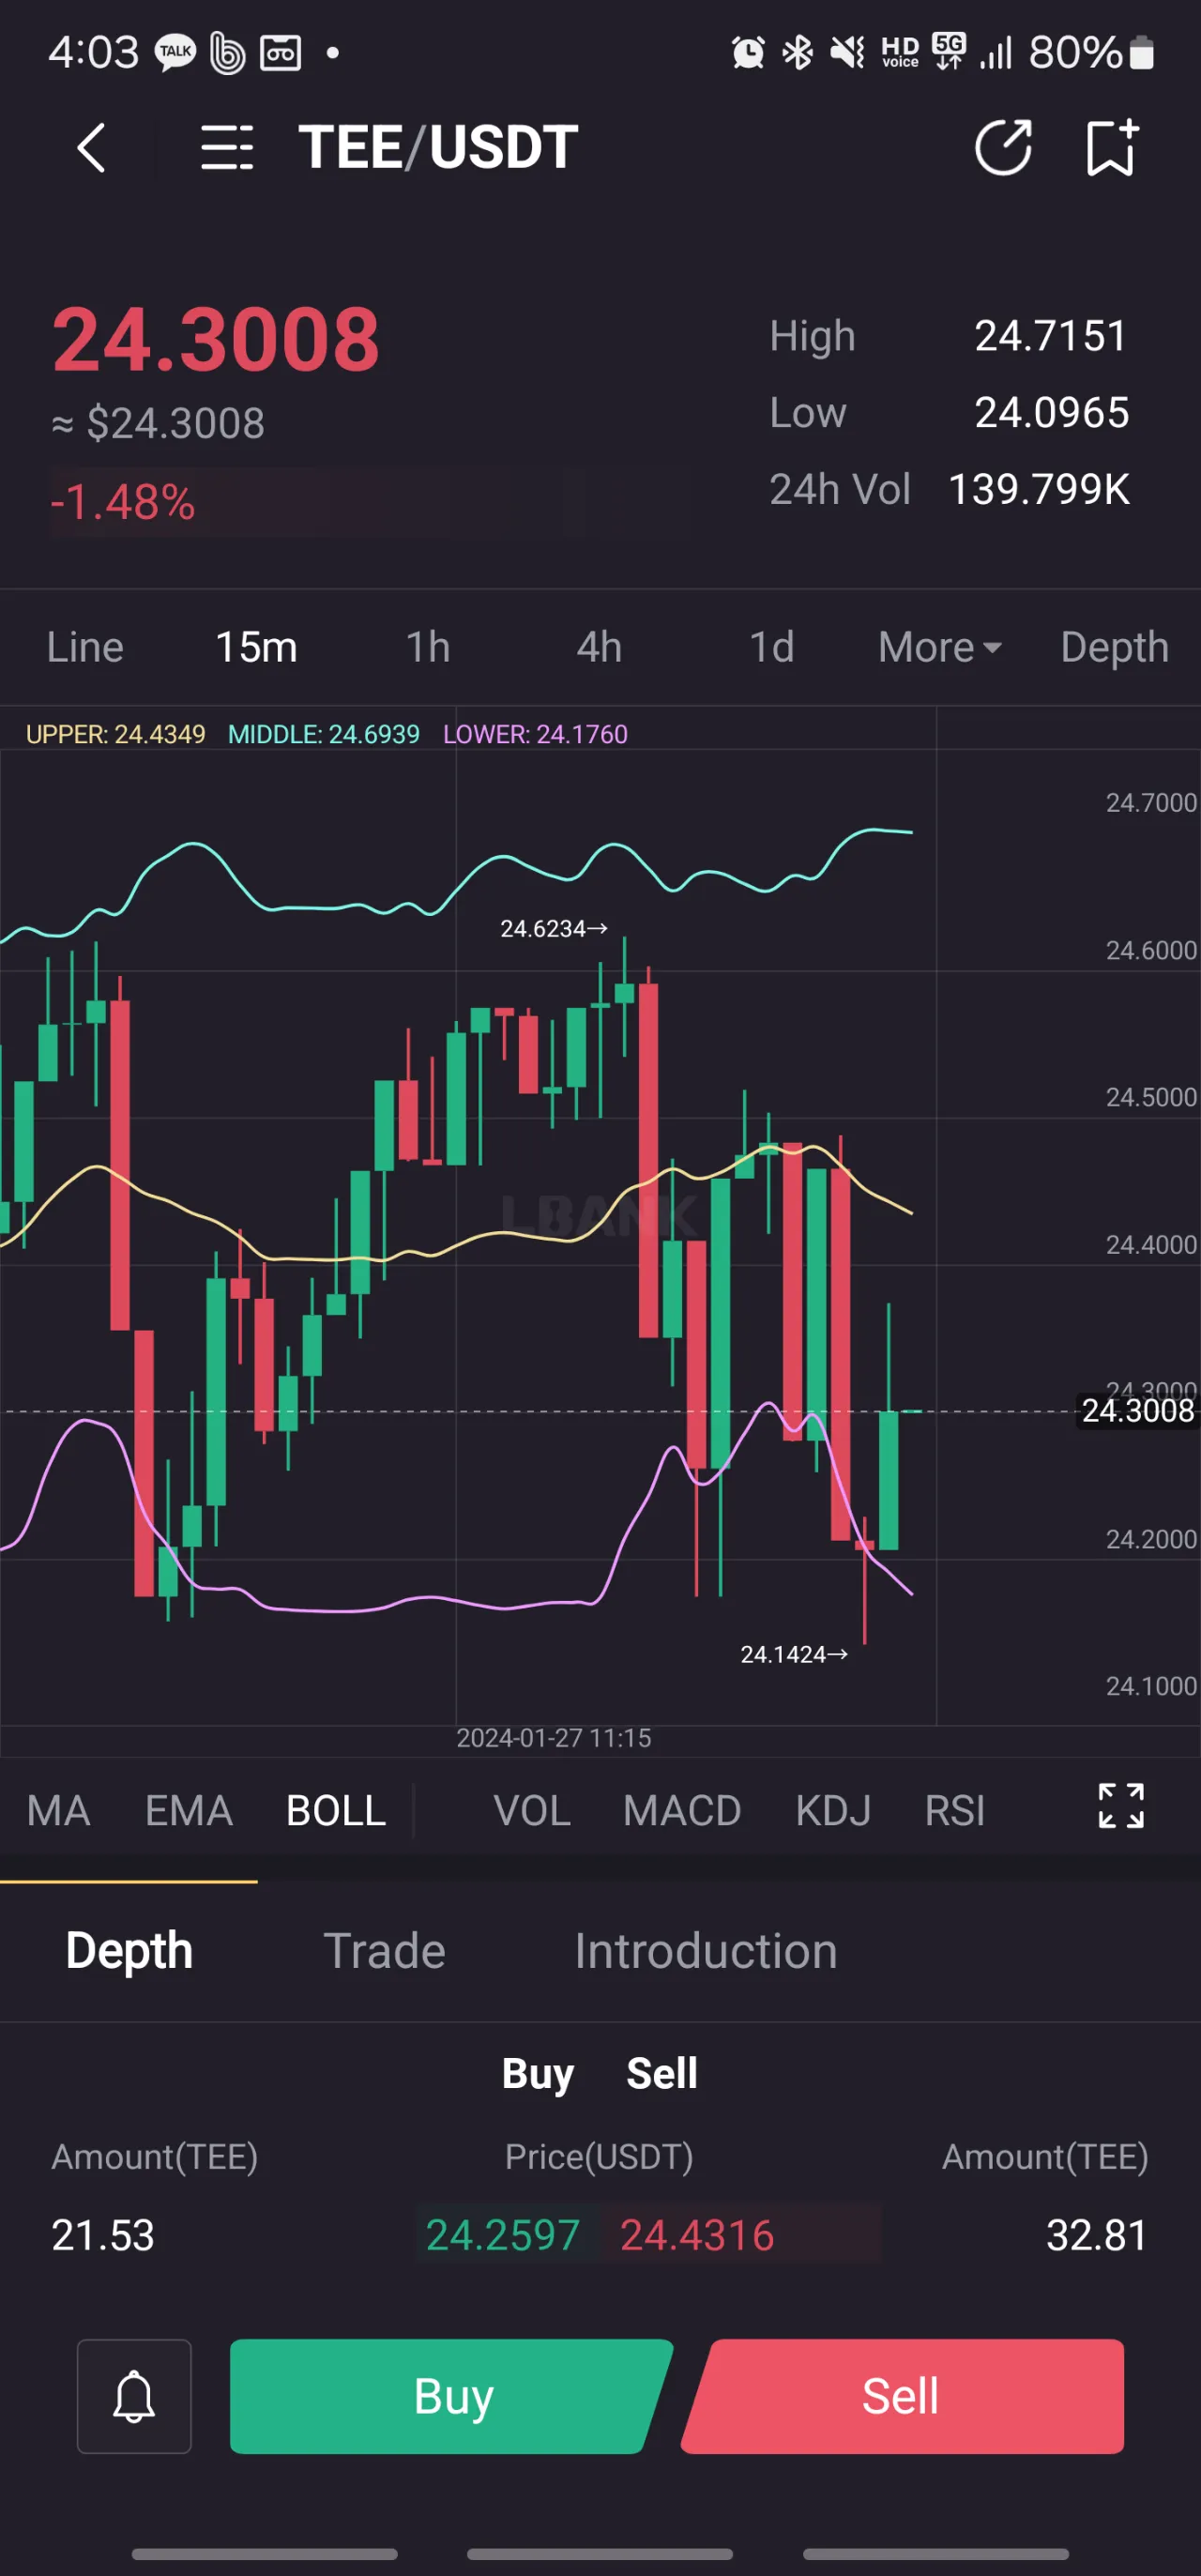Switch to the Trade tab
Viewport: 1201px width, 2576px height.
(384, 1951)
